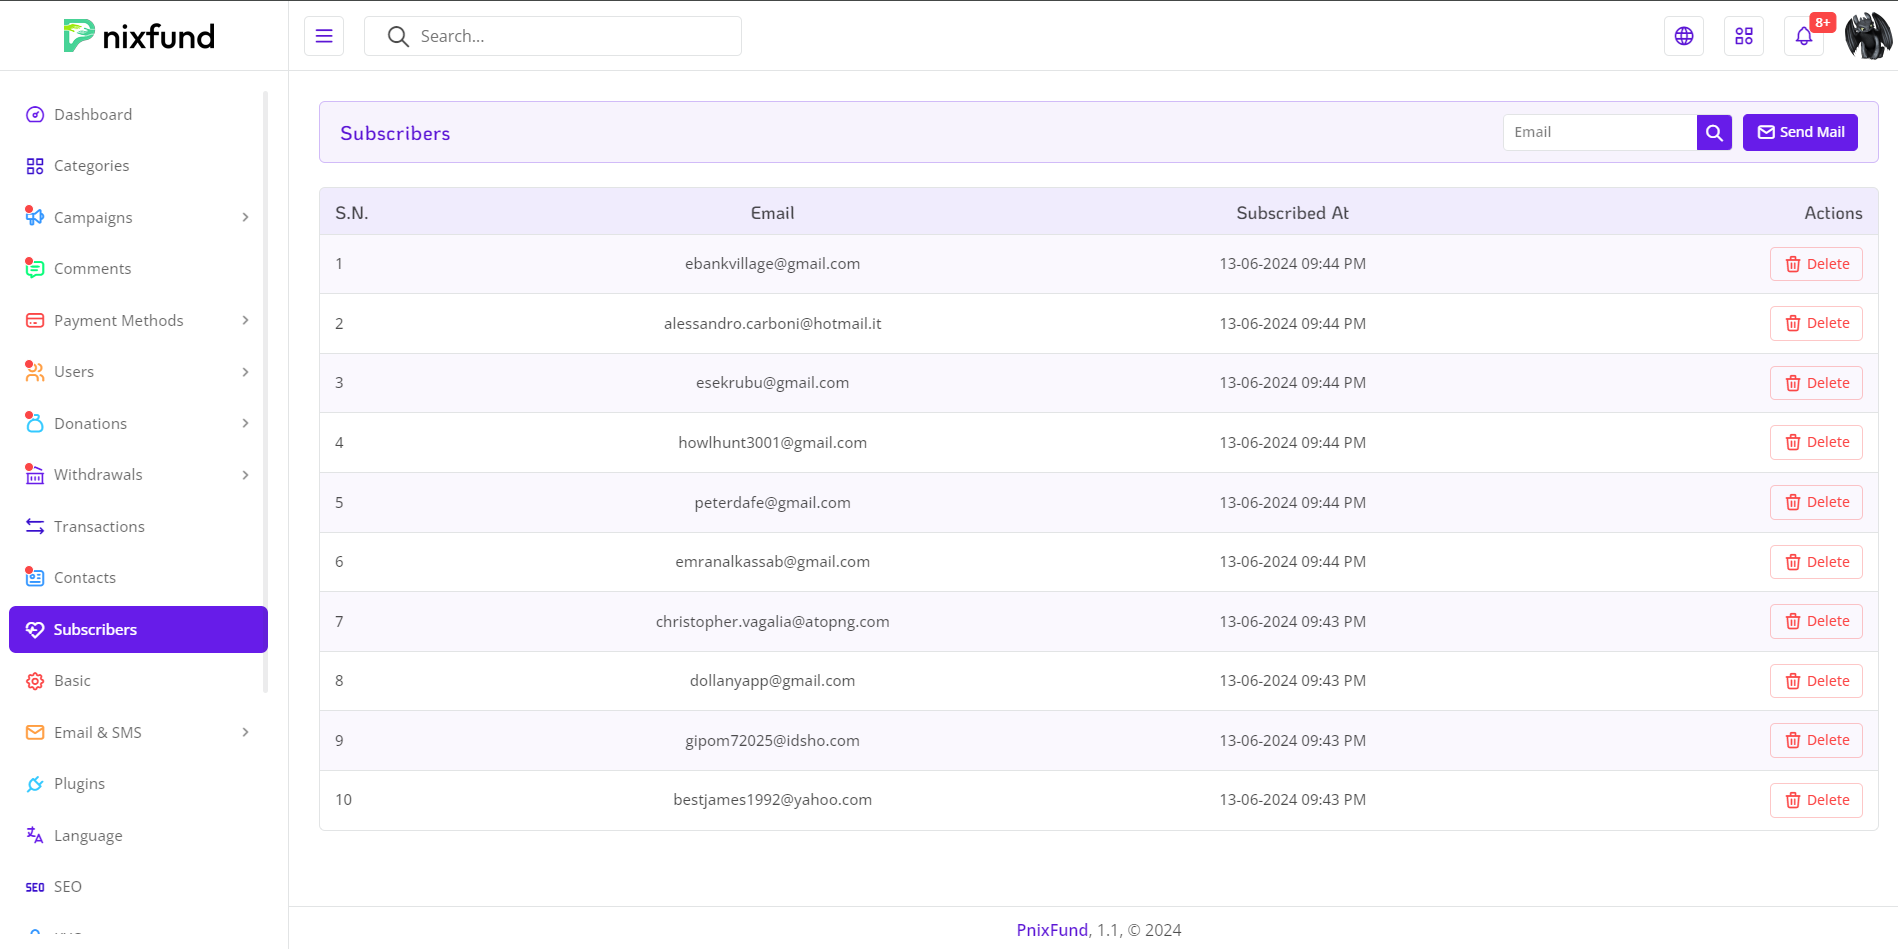Go to the Contacts menu item
Screen dimensions: 1898x949
tap(85, 578)
